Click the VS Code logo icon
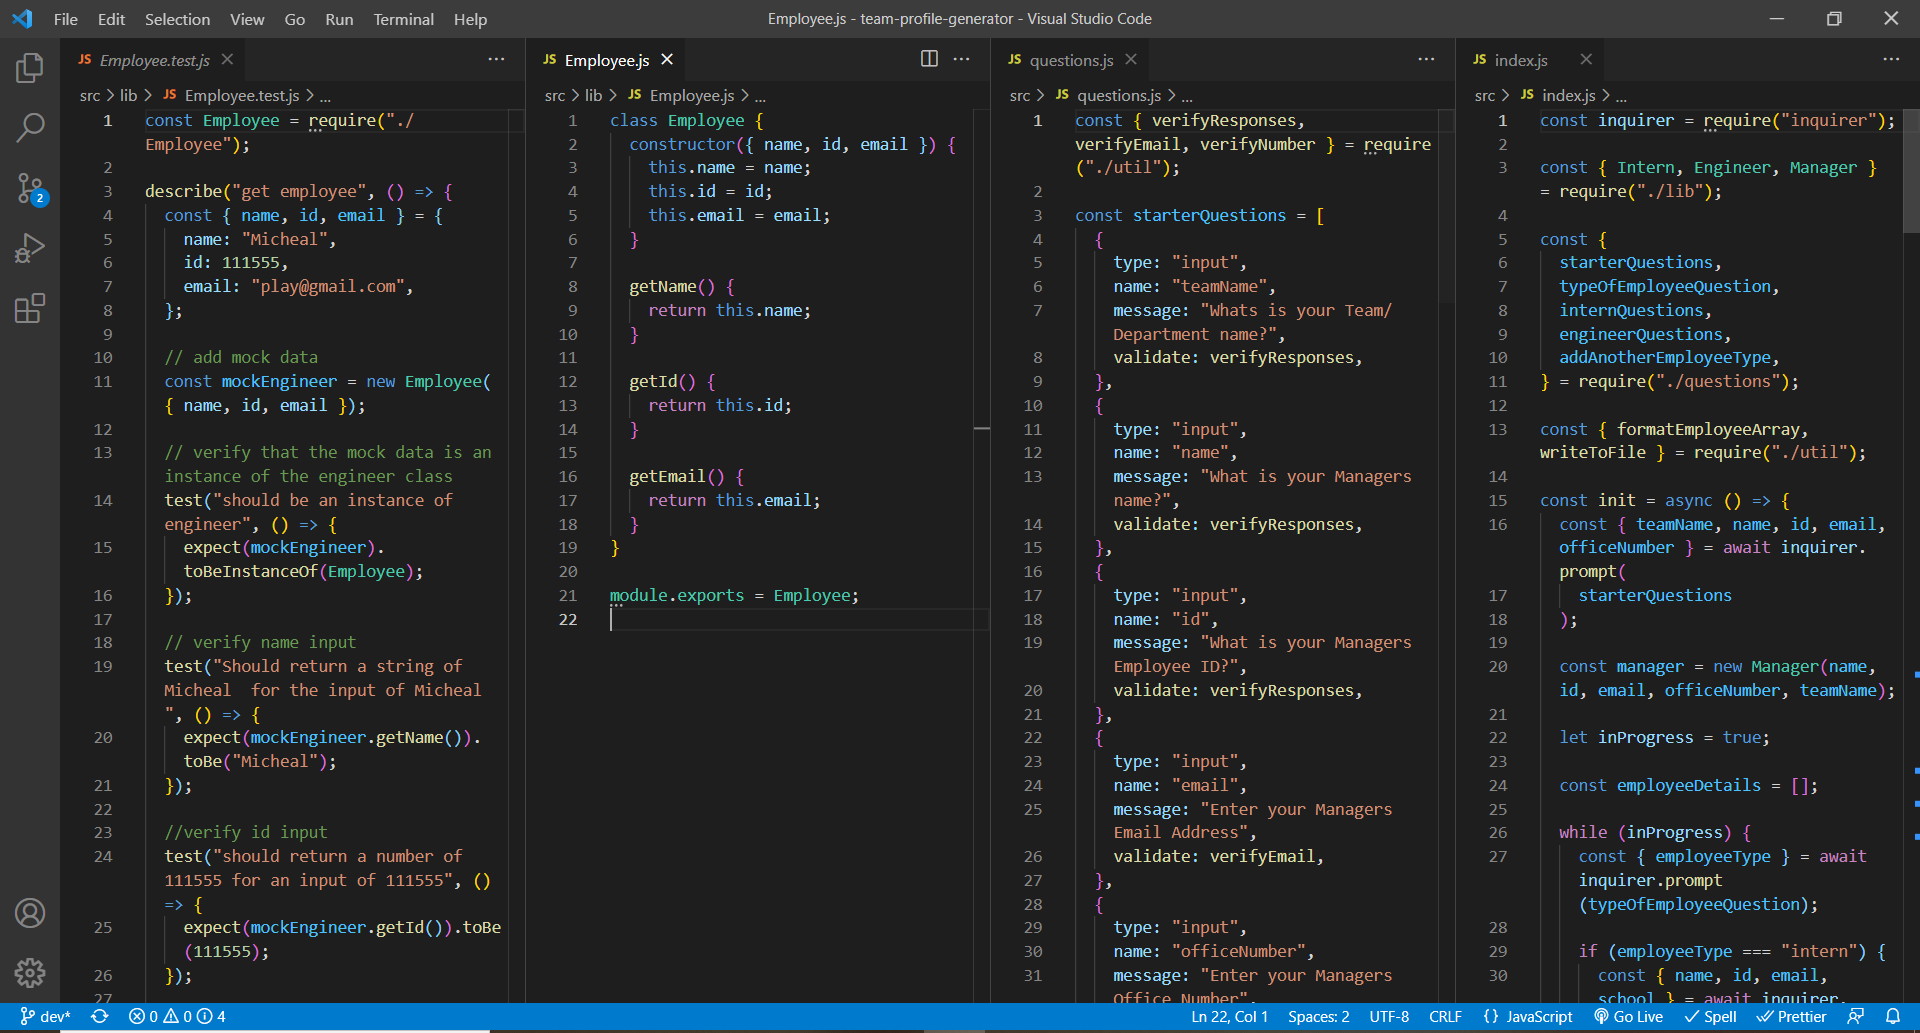The width and height of the screenshot is (1920, 1033). [22, 19]
